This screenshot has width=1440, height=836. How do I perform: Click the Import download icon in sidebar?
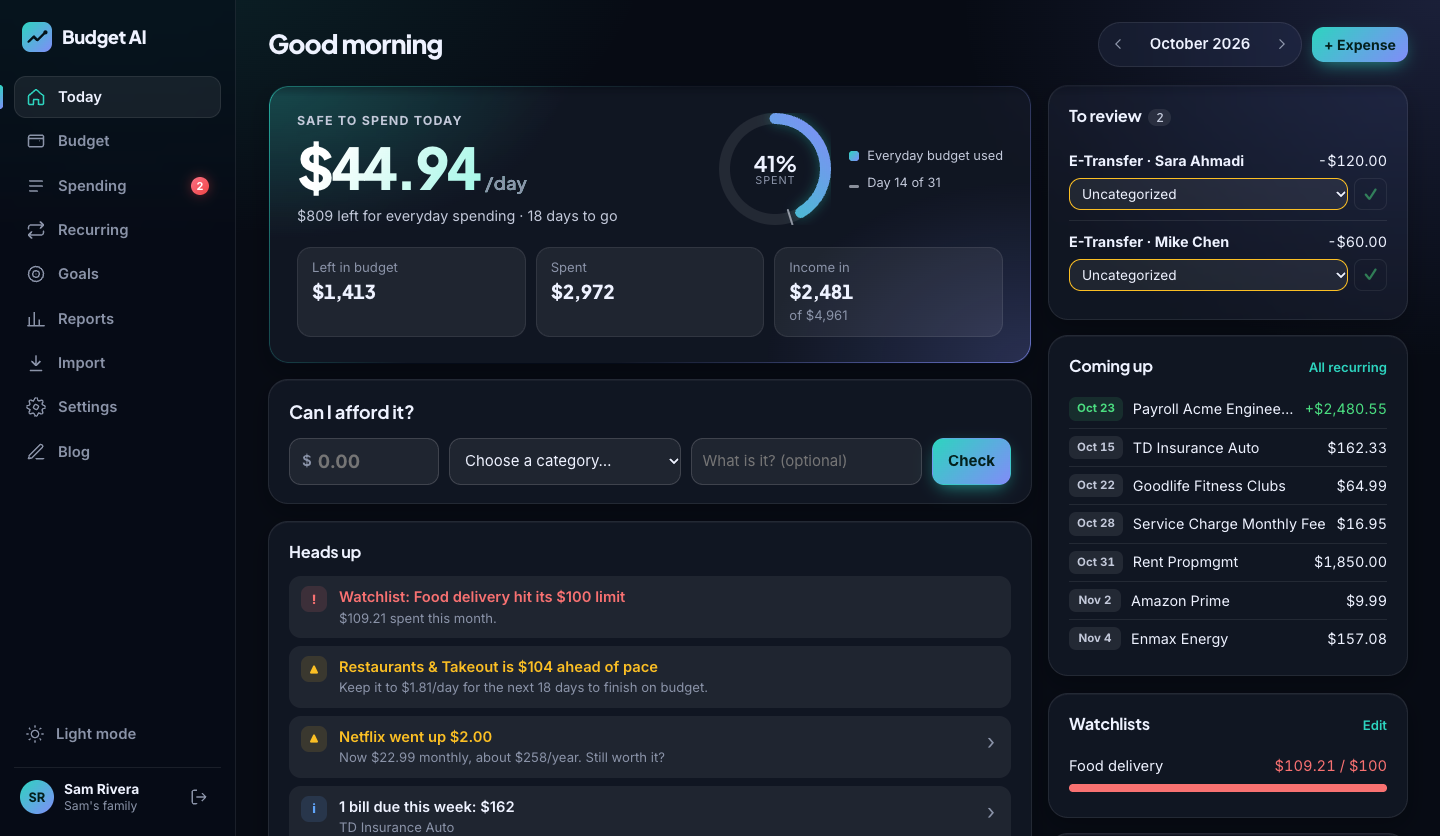(36, 363)
